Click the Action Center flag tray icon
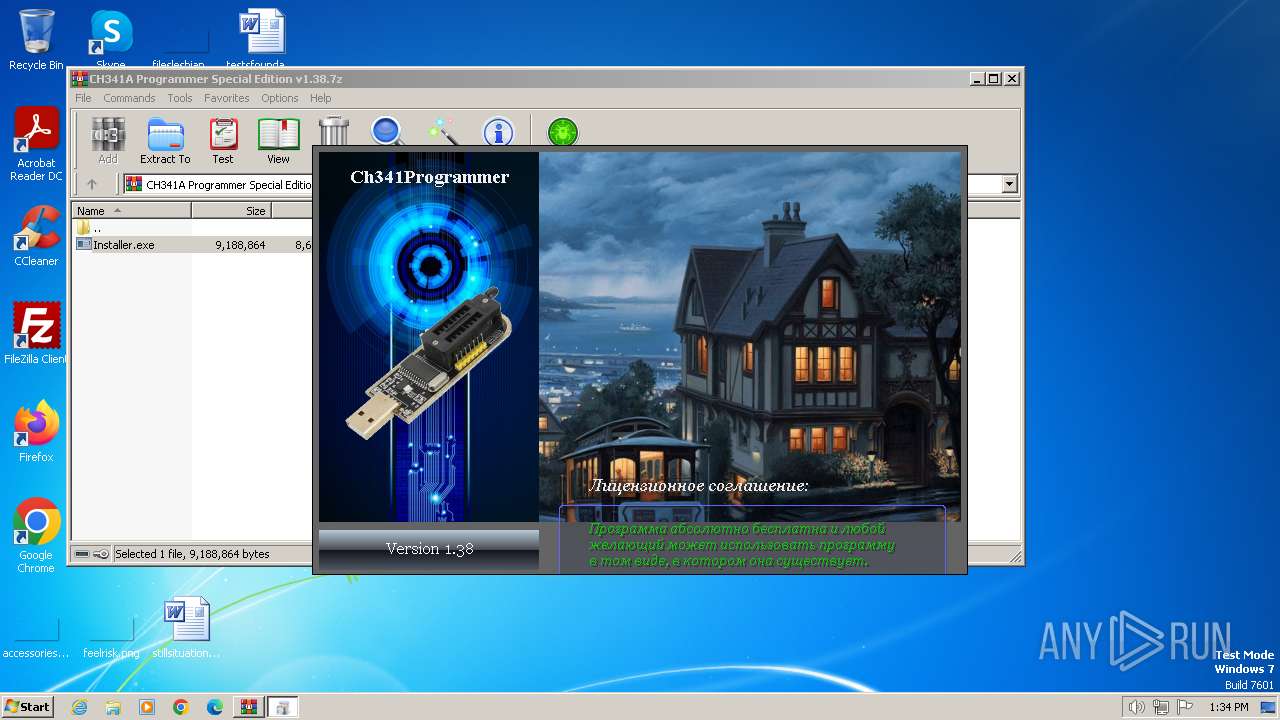1280x720 pixels. click(1186, 707)
